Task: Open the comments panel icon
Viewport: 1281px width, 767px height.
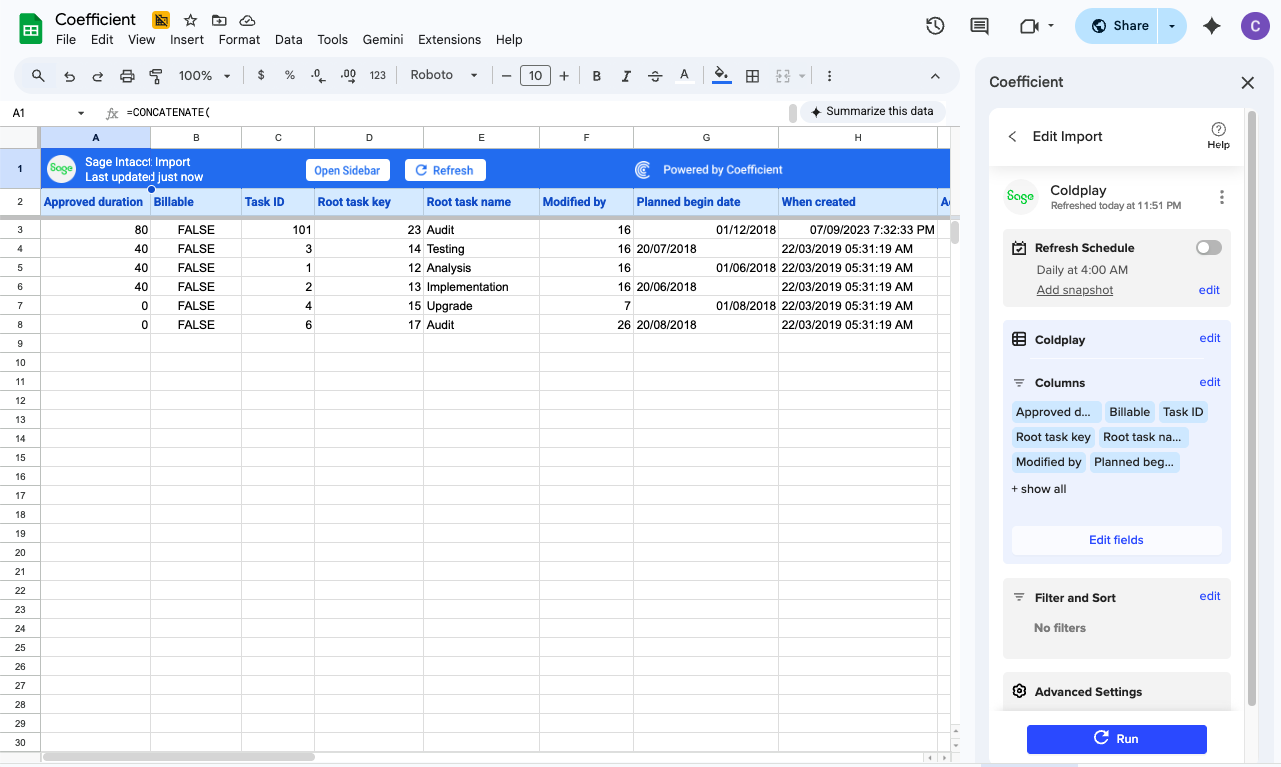Action: (x=980, y=26)
